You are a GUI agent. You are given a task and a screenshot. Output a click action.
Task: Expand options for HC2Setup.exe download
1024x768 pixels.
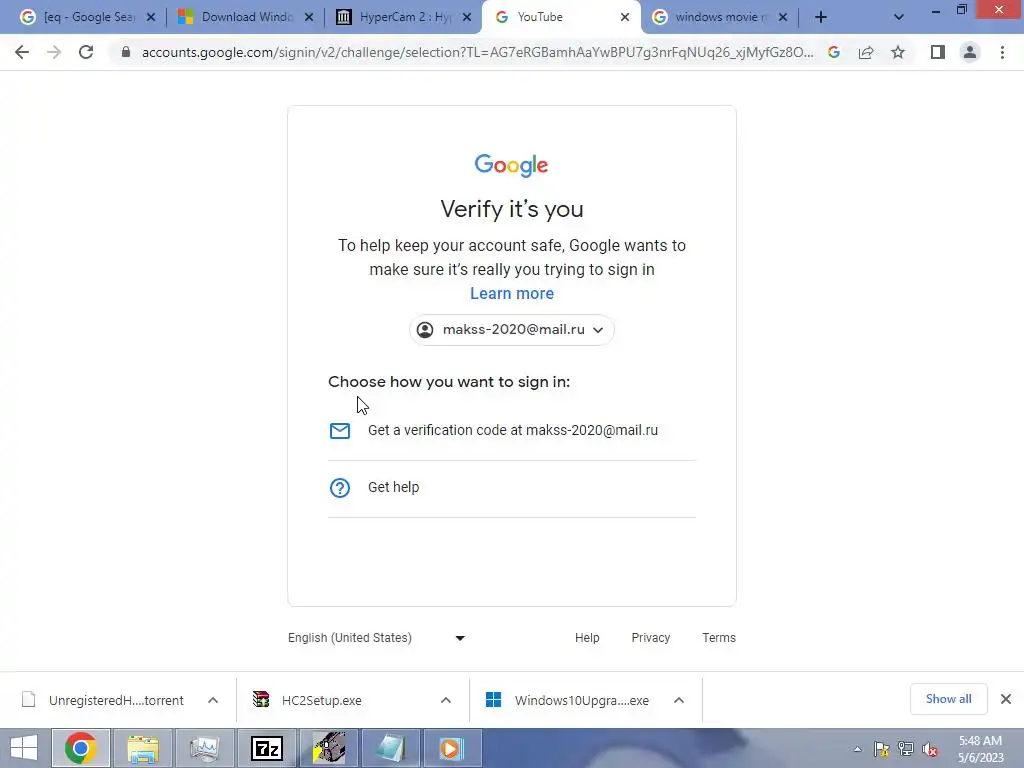pyautogui.click(x=446, y=700)
